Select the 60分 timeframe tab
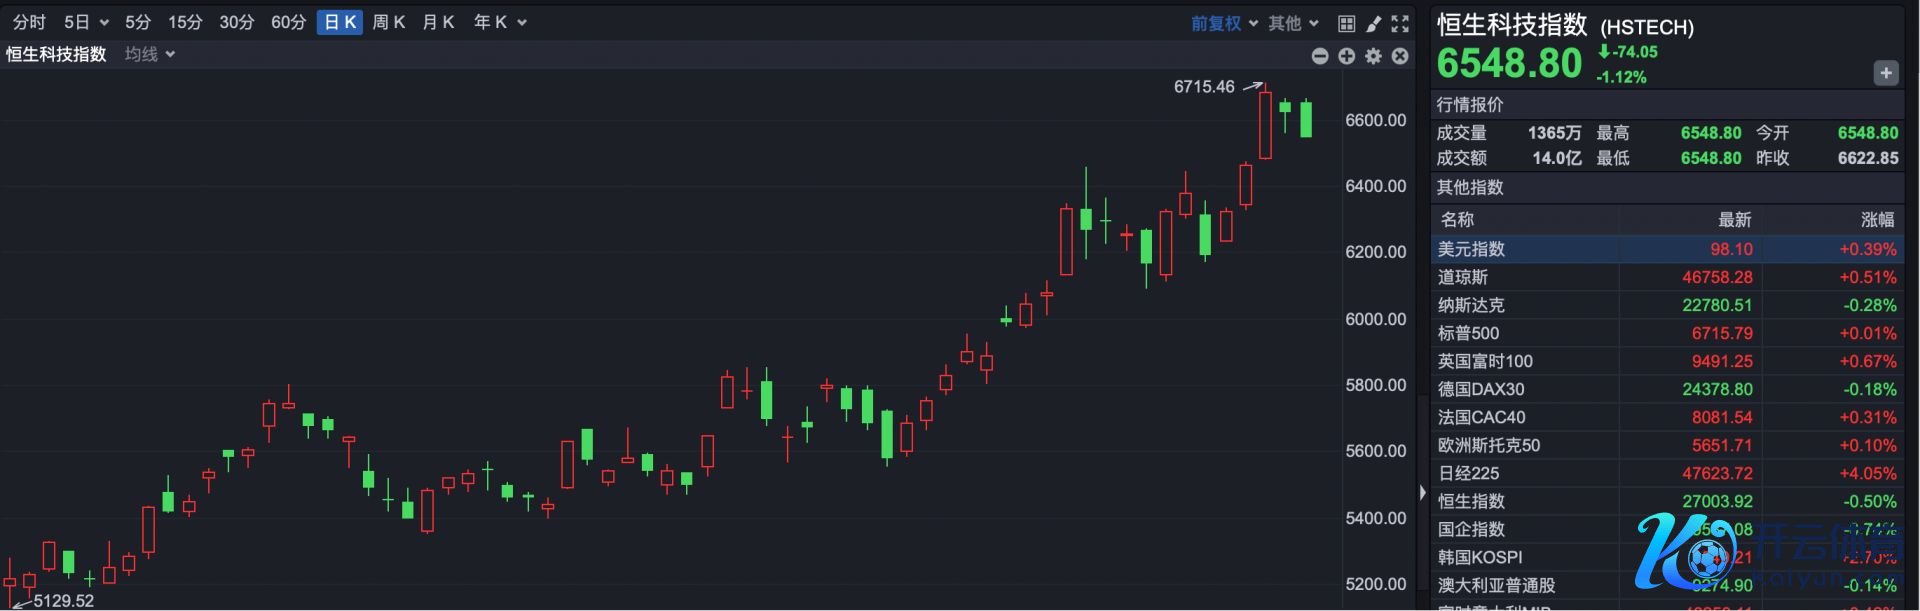1920x611 pixels. (x=288, y=22)
